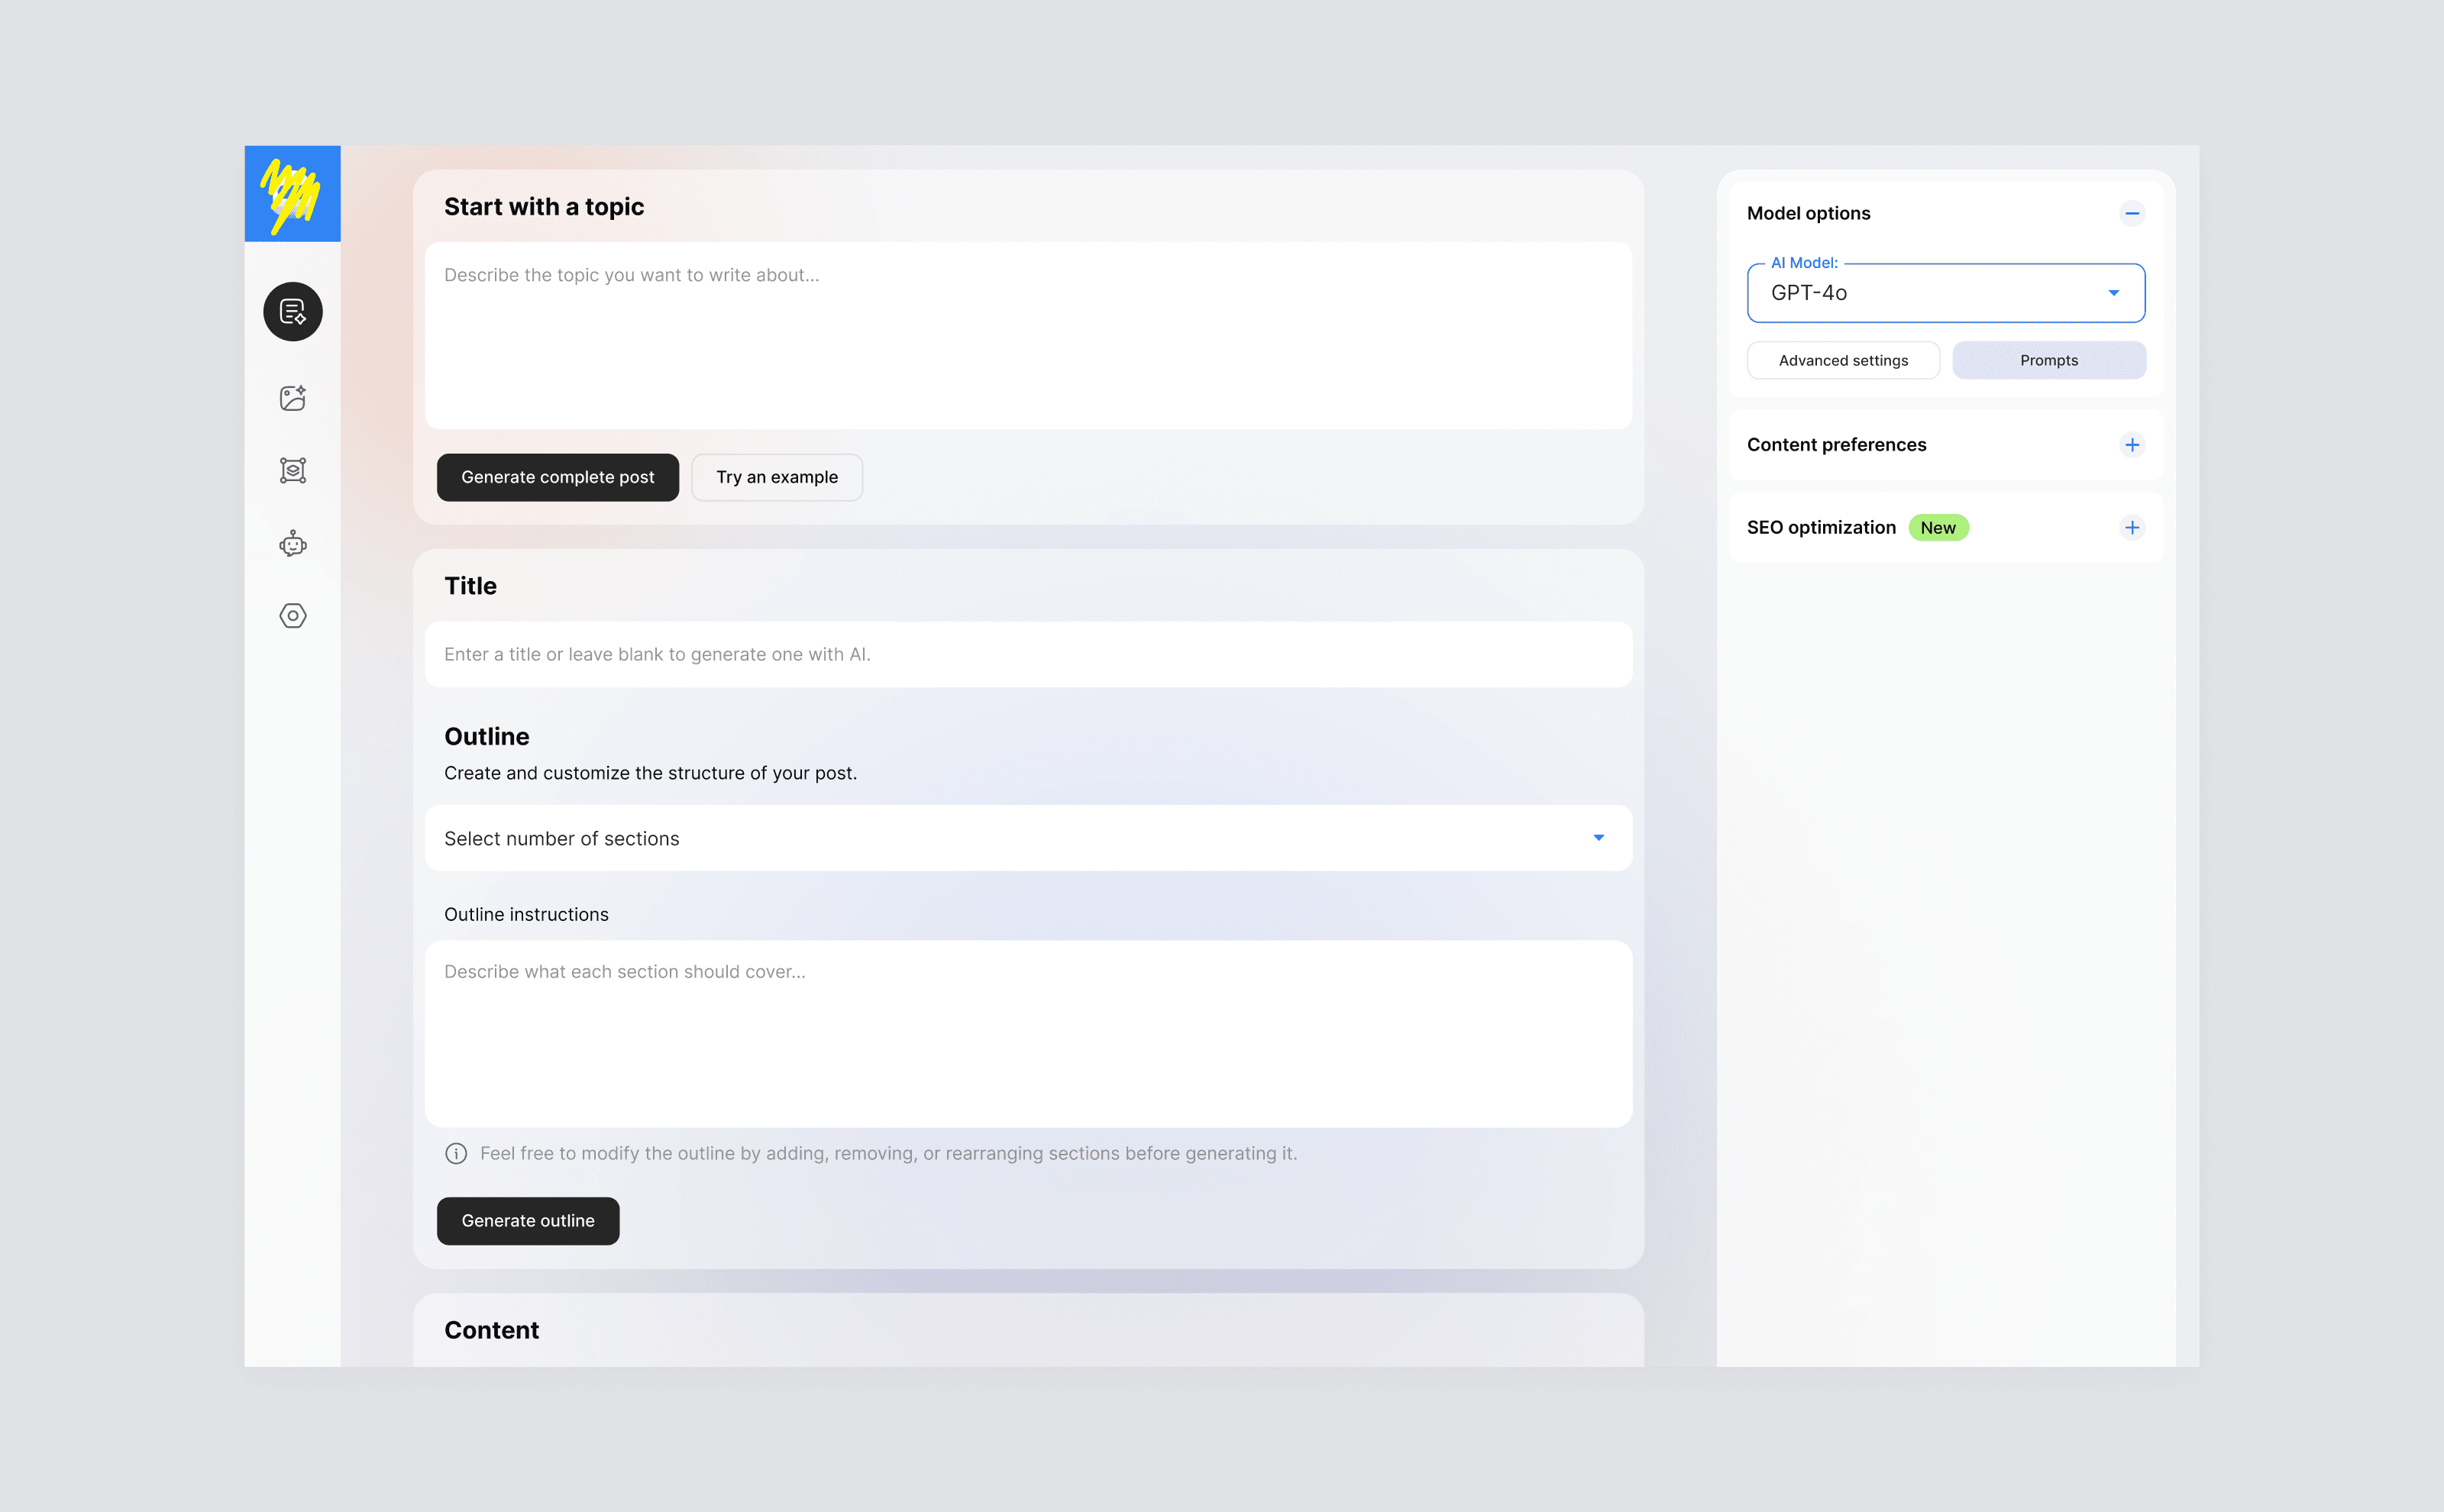Open the post writer sidebar icon
The width and height of the screenshot is (2444, 1512).
(292, 312)
